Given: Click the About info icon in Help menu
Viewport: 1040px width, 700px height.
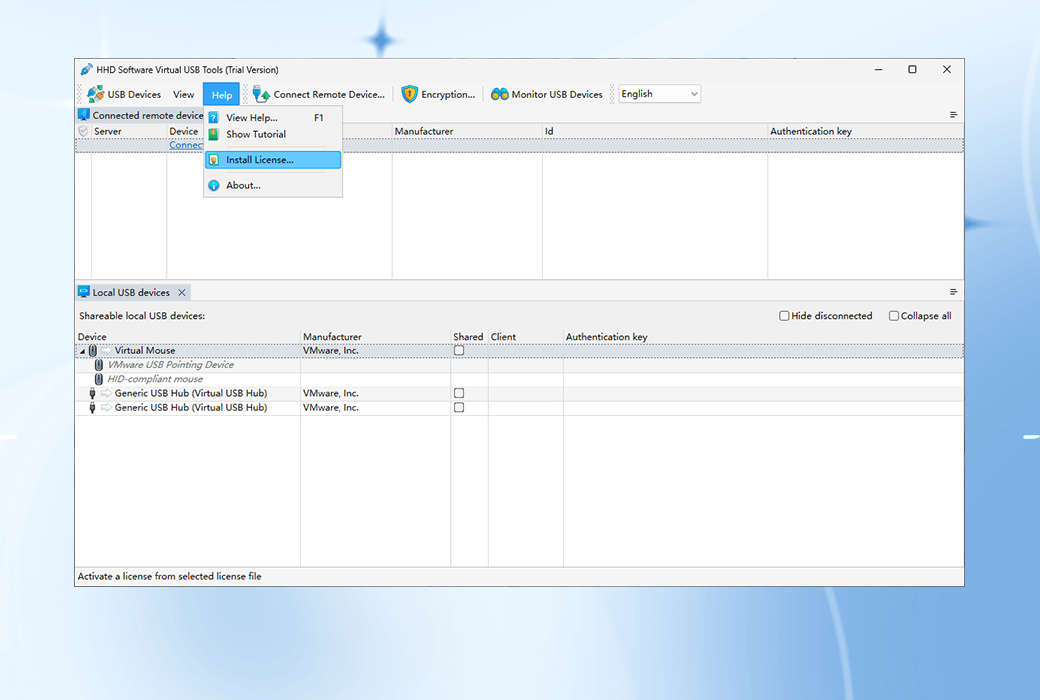Looking at the screenshot, I should 213,185.
